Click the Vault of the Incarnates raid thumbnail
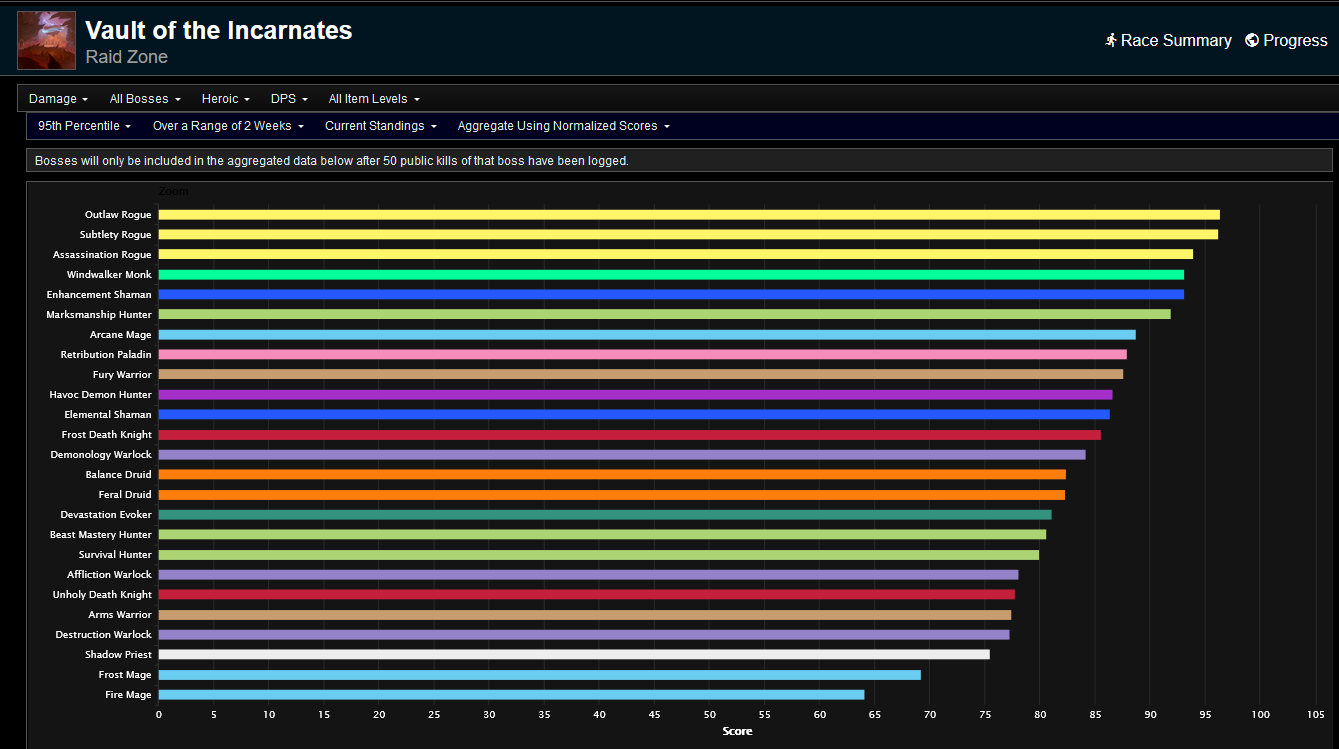Image resolution: width=1339 pixels, height=749 pixels. [46, 41]
